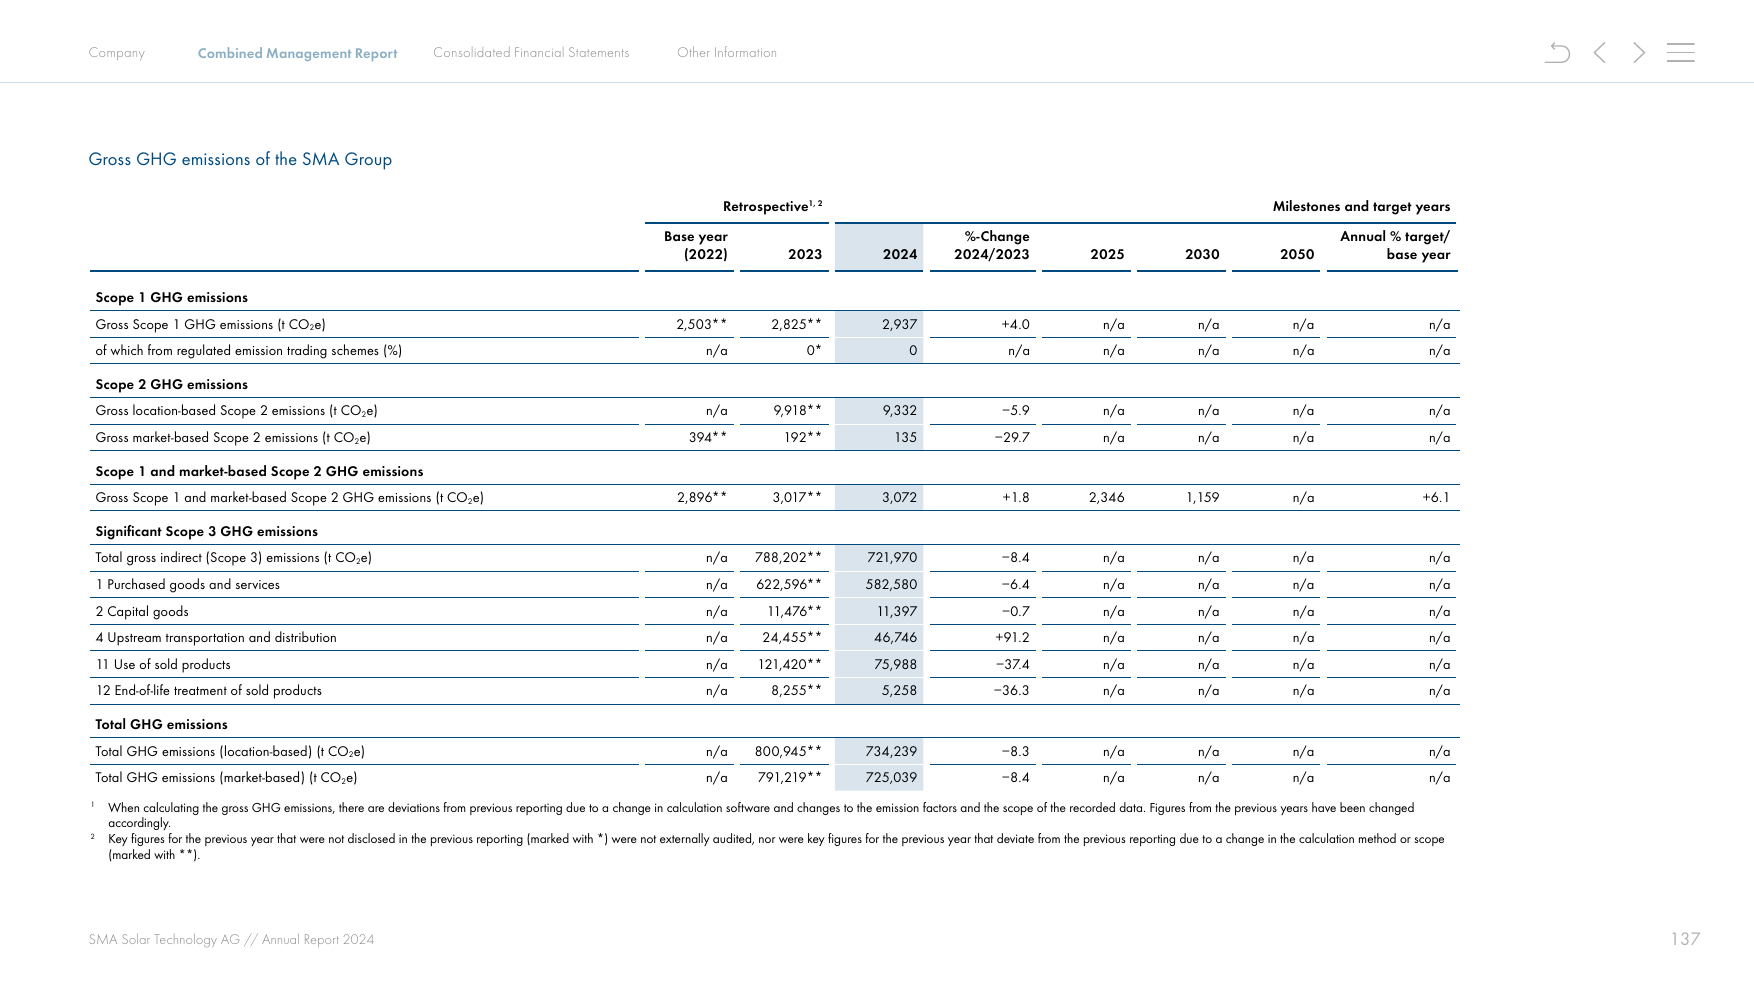Click the "Retrospective" column group header
Image resolution: width=1754 pixels, height=987 pixels.
tap(772, 206)
